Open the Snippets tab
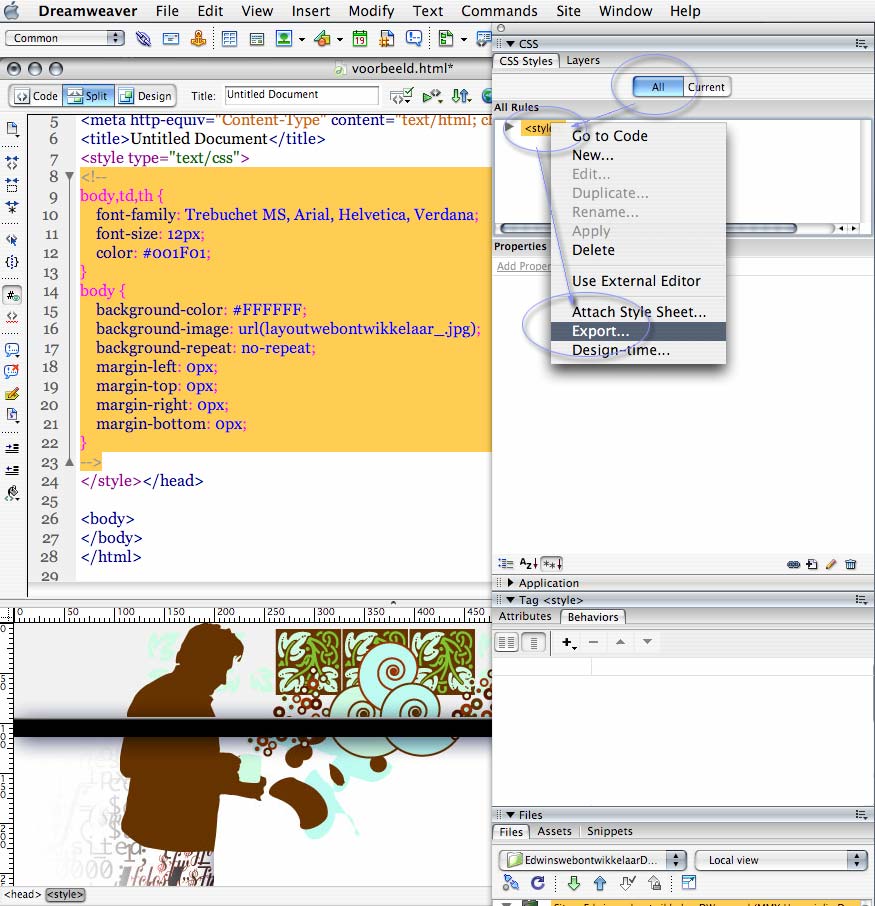Screen dimensions: 875x906 tap(610, 831)
